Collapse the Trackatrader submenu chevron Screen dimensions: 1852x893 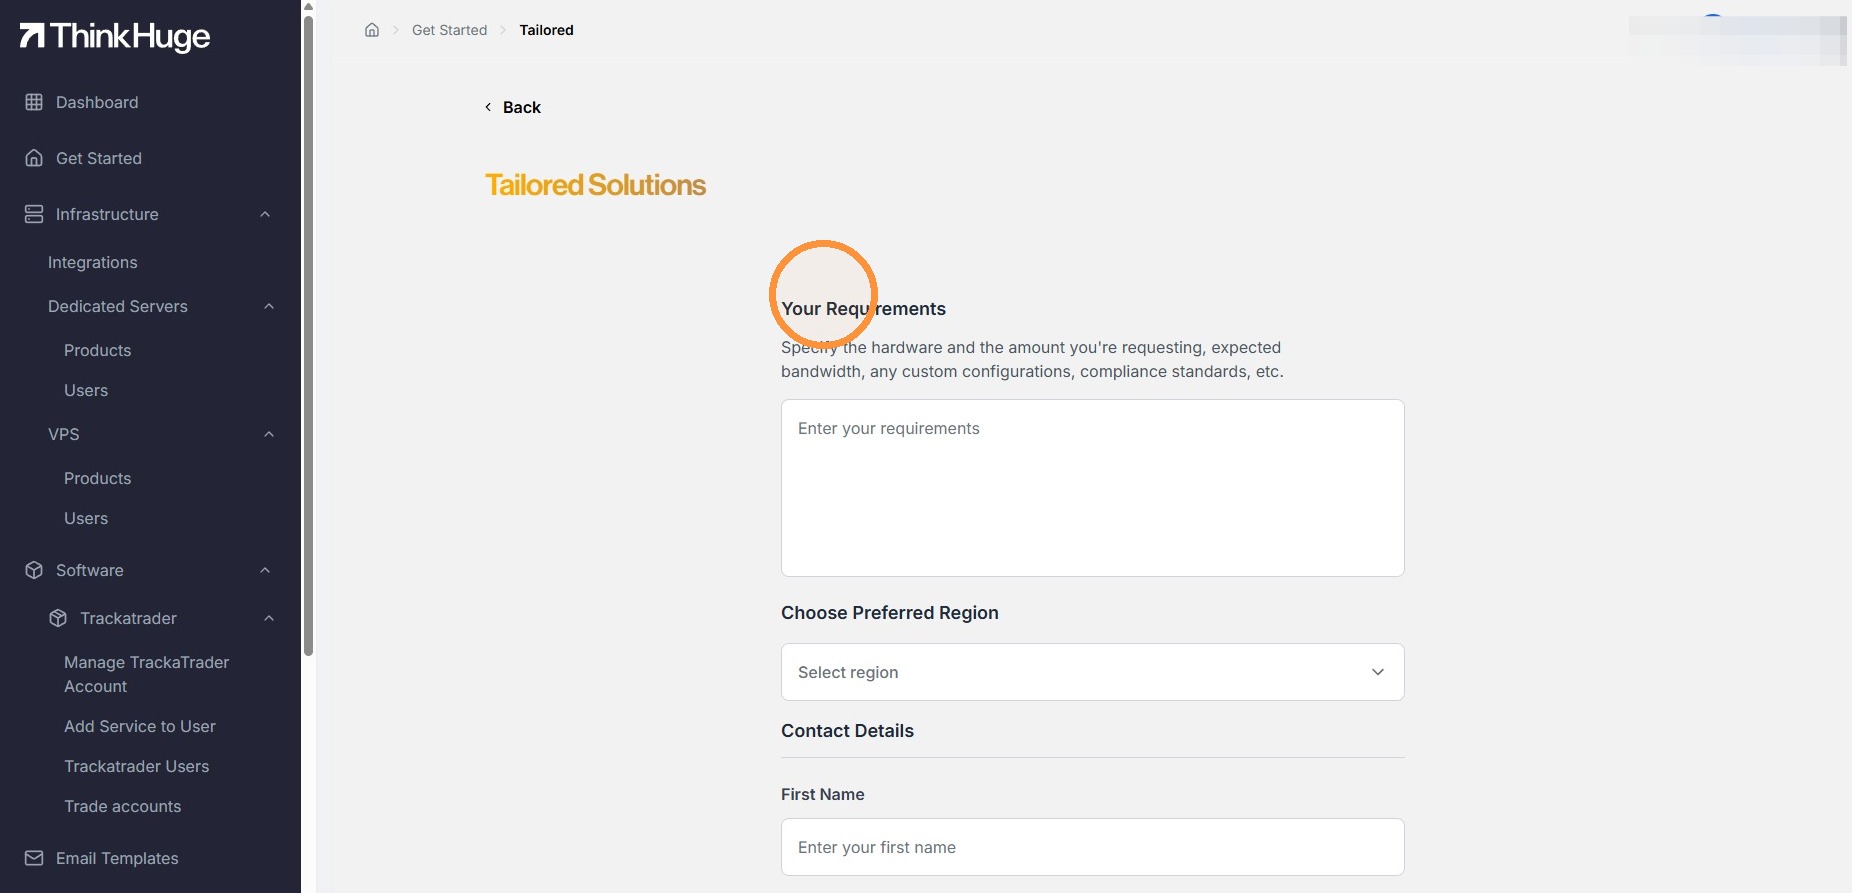coord(269,618)
